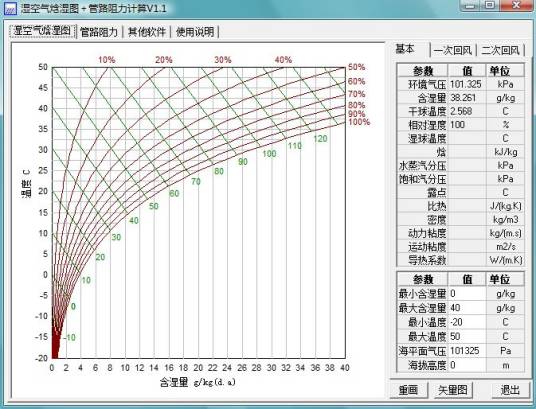
Task: Click the 动力粘度 parameter label
Action: pos(427,233)
